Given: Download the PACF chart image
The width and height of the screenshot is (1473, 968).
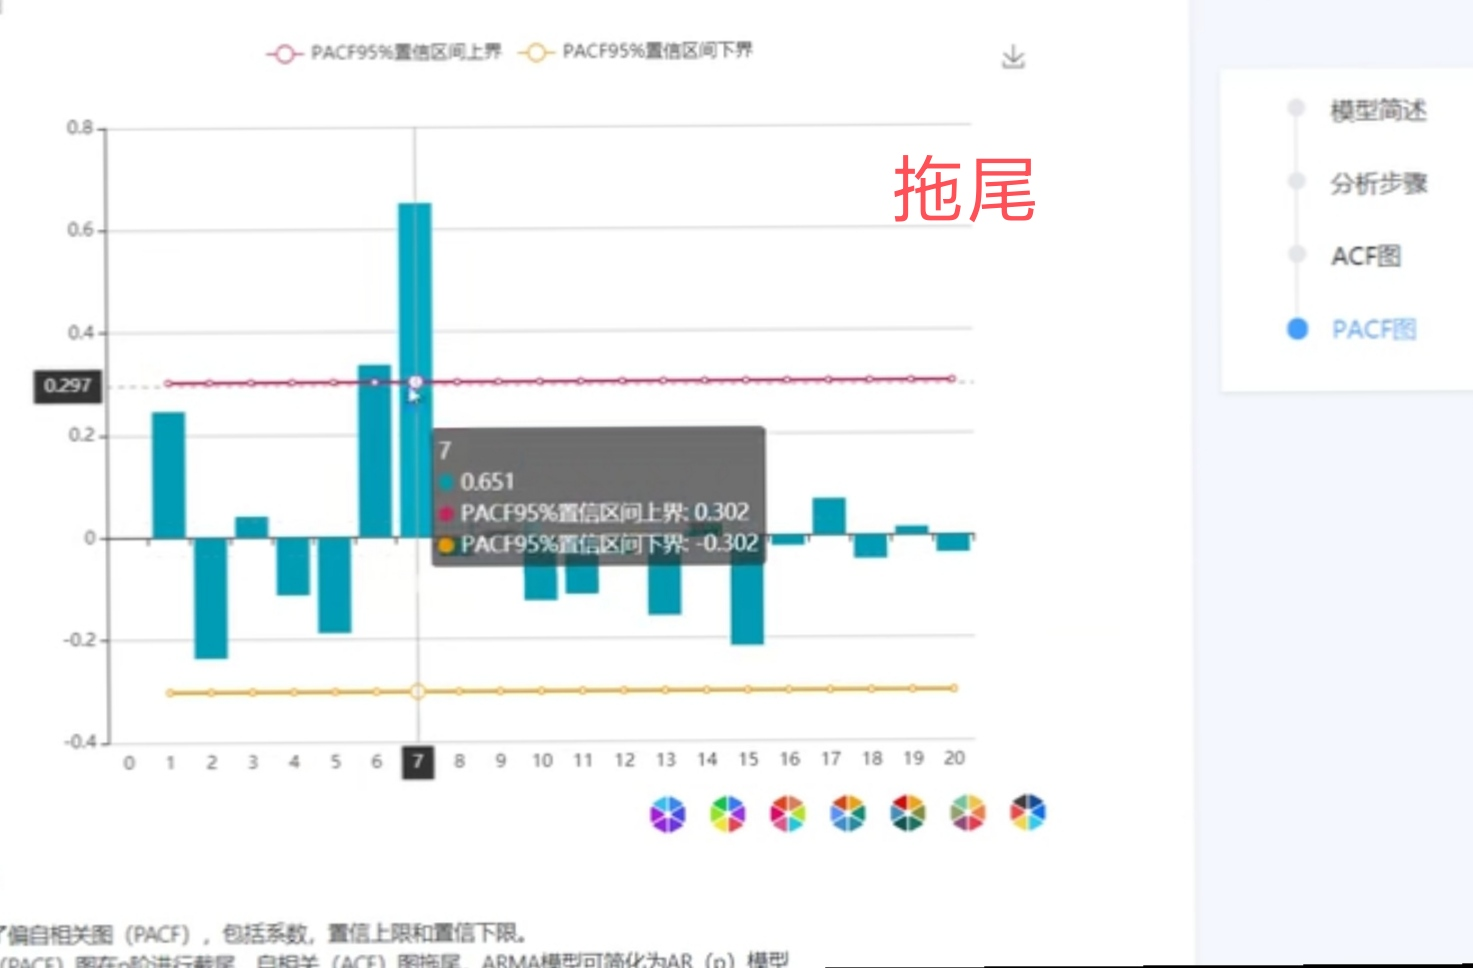Looking at the screenshot, I should click(1013, 57).
